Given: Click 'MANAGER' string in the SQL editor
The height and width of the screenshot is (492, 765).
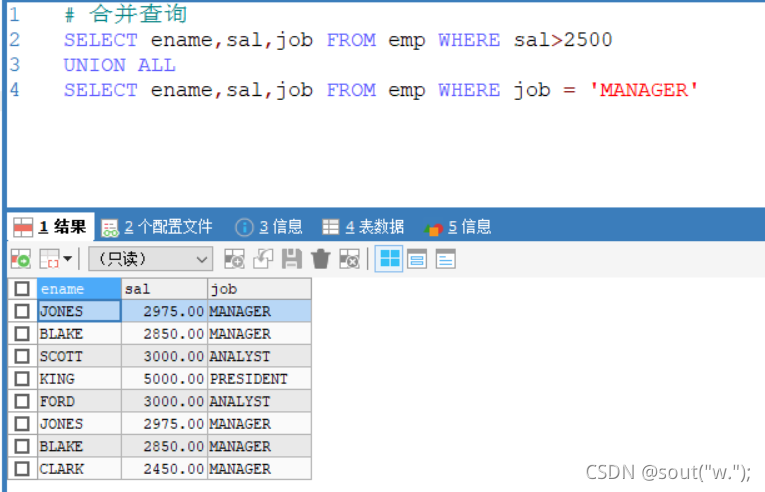Looking at the screenshot, I should coord(644,90).
